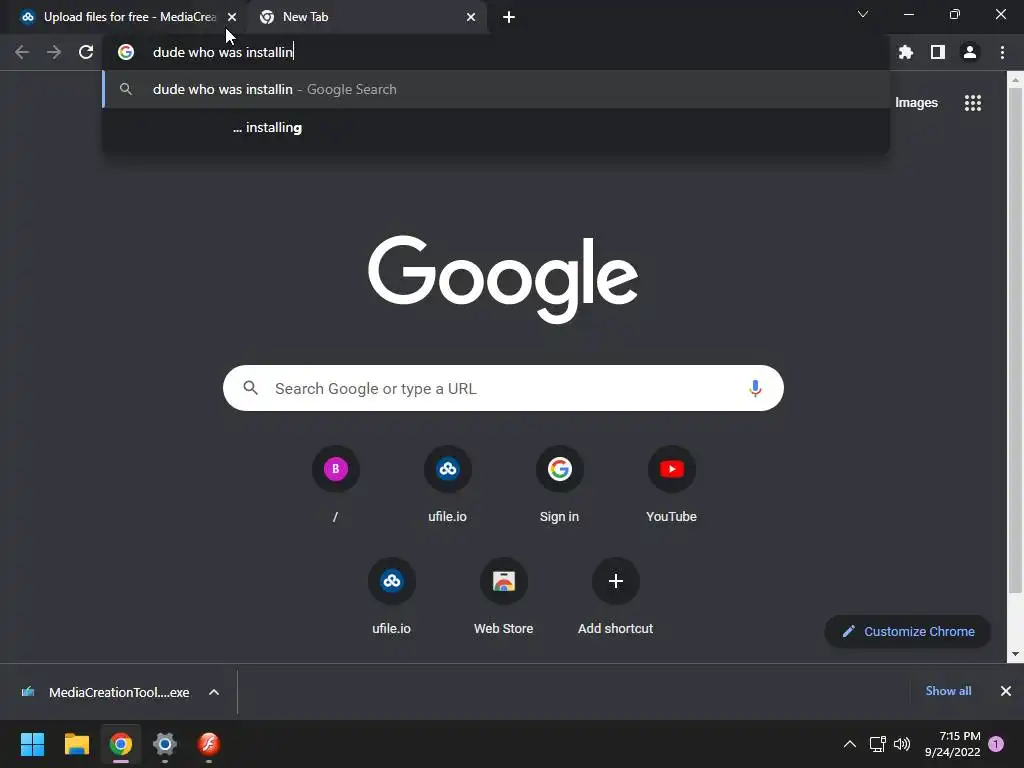
Task: Click the Chrome taskbar icon
Action: pos(121,744)
